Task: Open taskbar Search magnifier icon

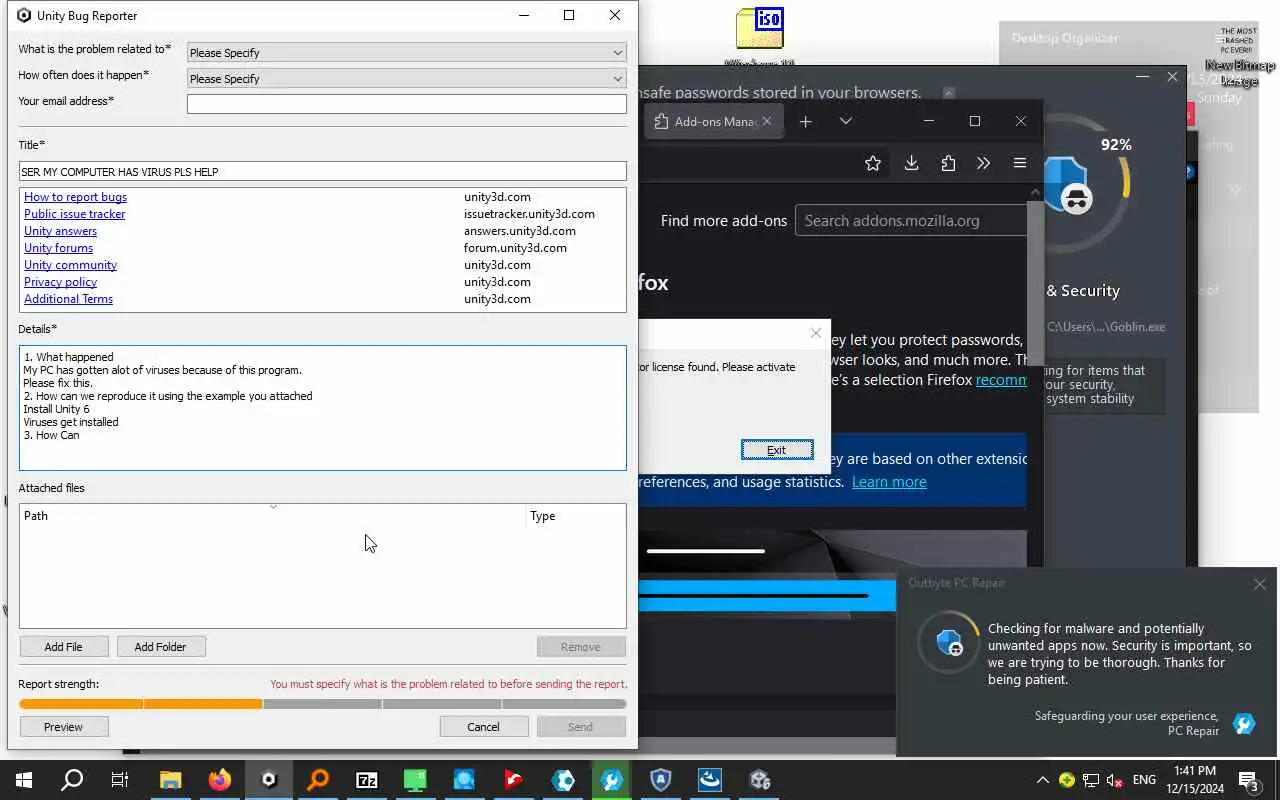Action: pyautogui.click(x=72, y=780)
